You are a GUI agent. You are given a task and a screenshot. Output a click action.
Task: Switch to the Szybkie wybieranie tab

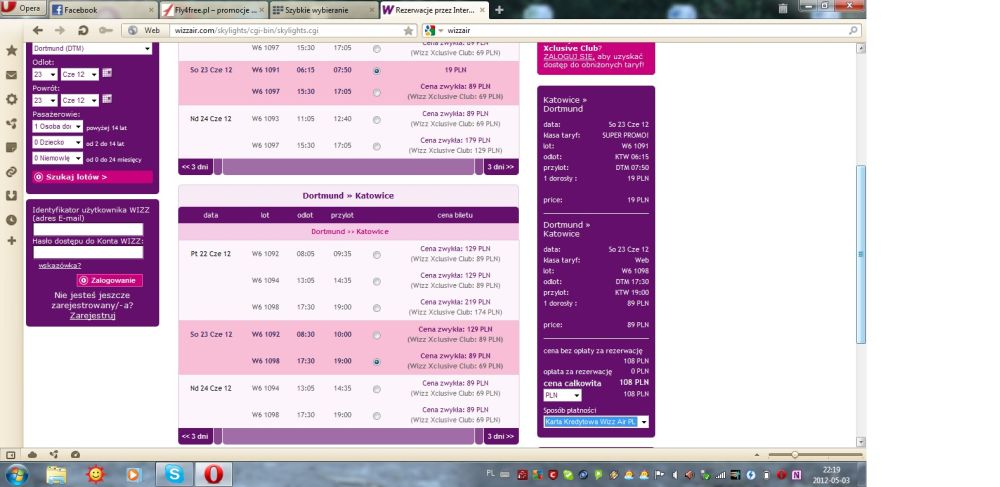coord(323,10)
